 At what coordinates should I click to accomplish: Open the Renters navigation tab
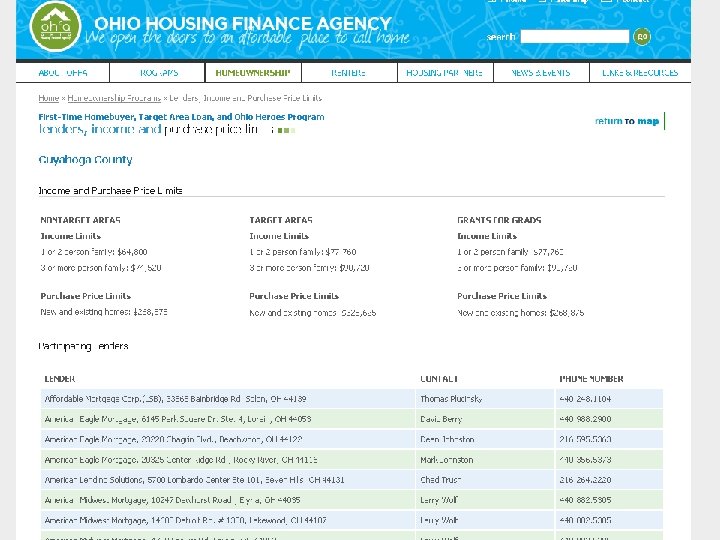tap(349, 73)
